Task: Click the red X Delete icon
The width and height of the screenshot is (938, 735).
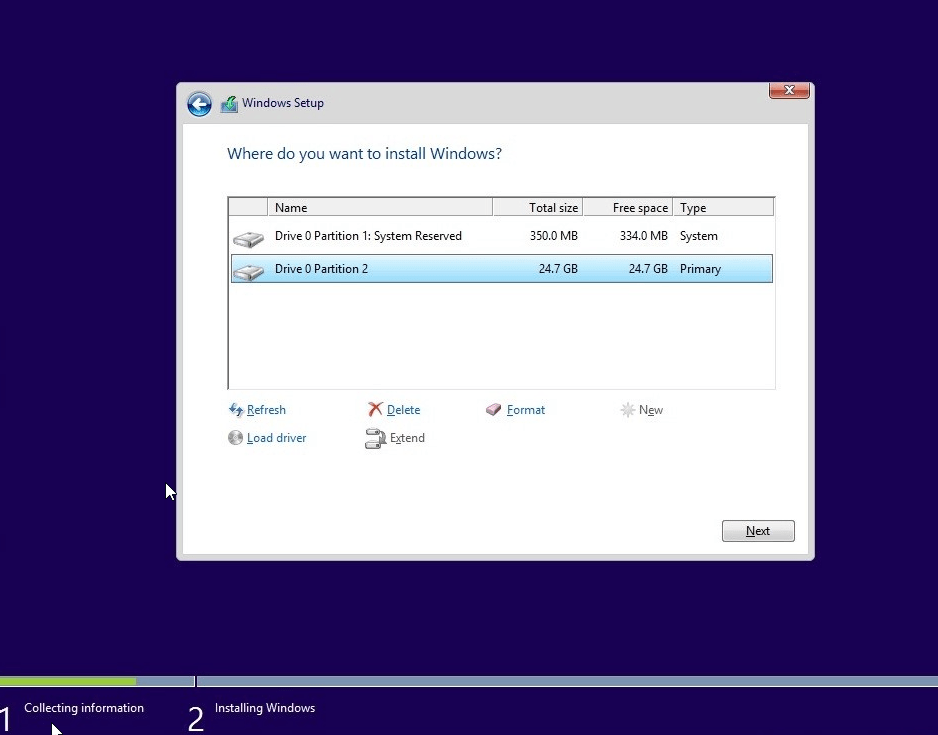Action: (375, 409)
